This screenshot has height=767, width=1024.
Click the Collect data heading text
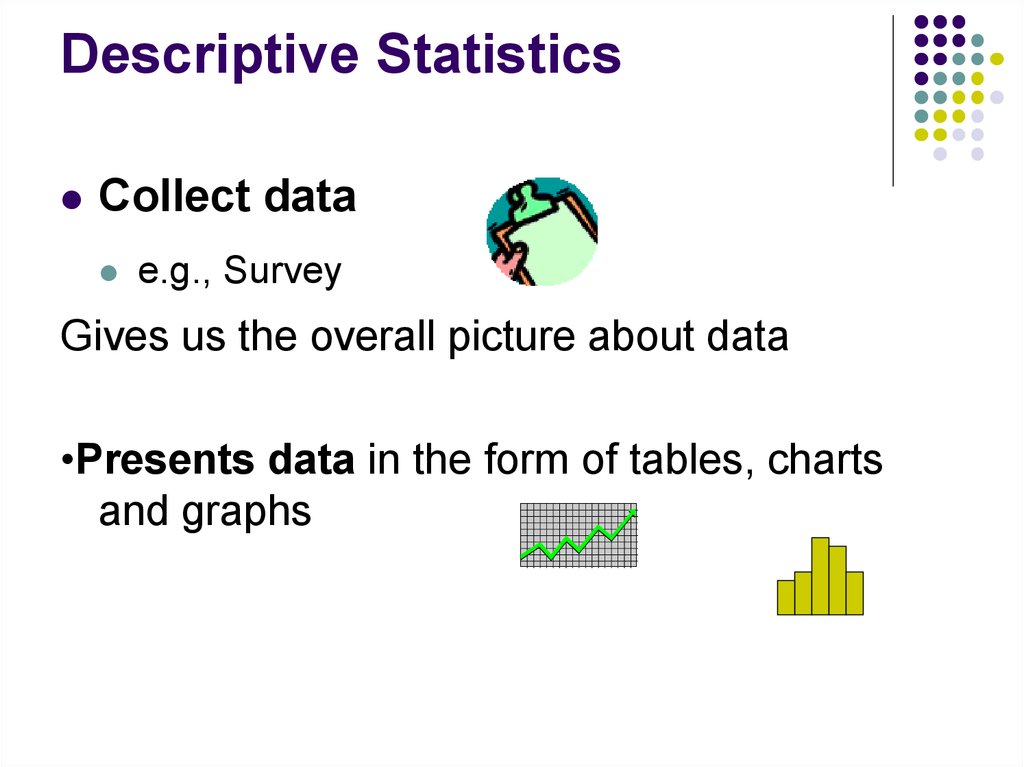pos(227,196)
